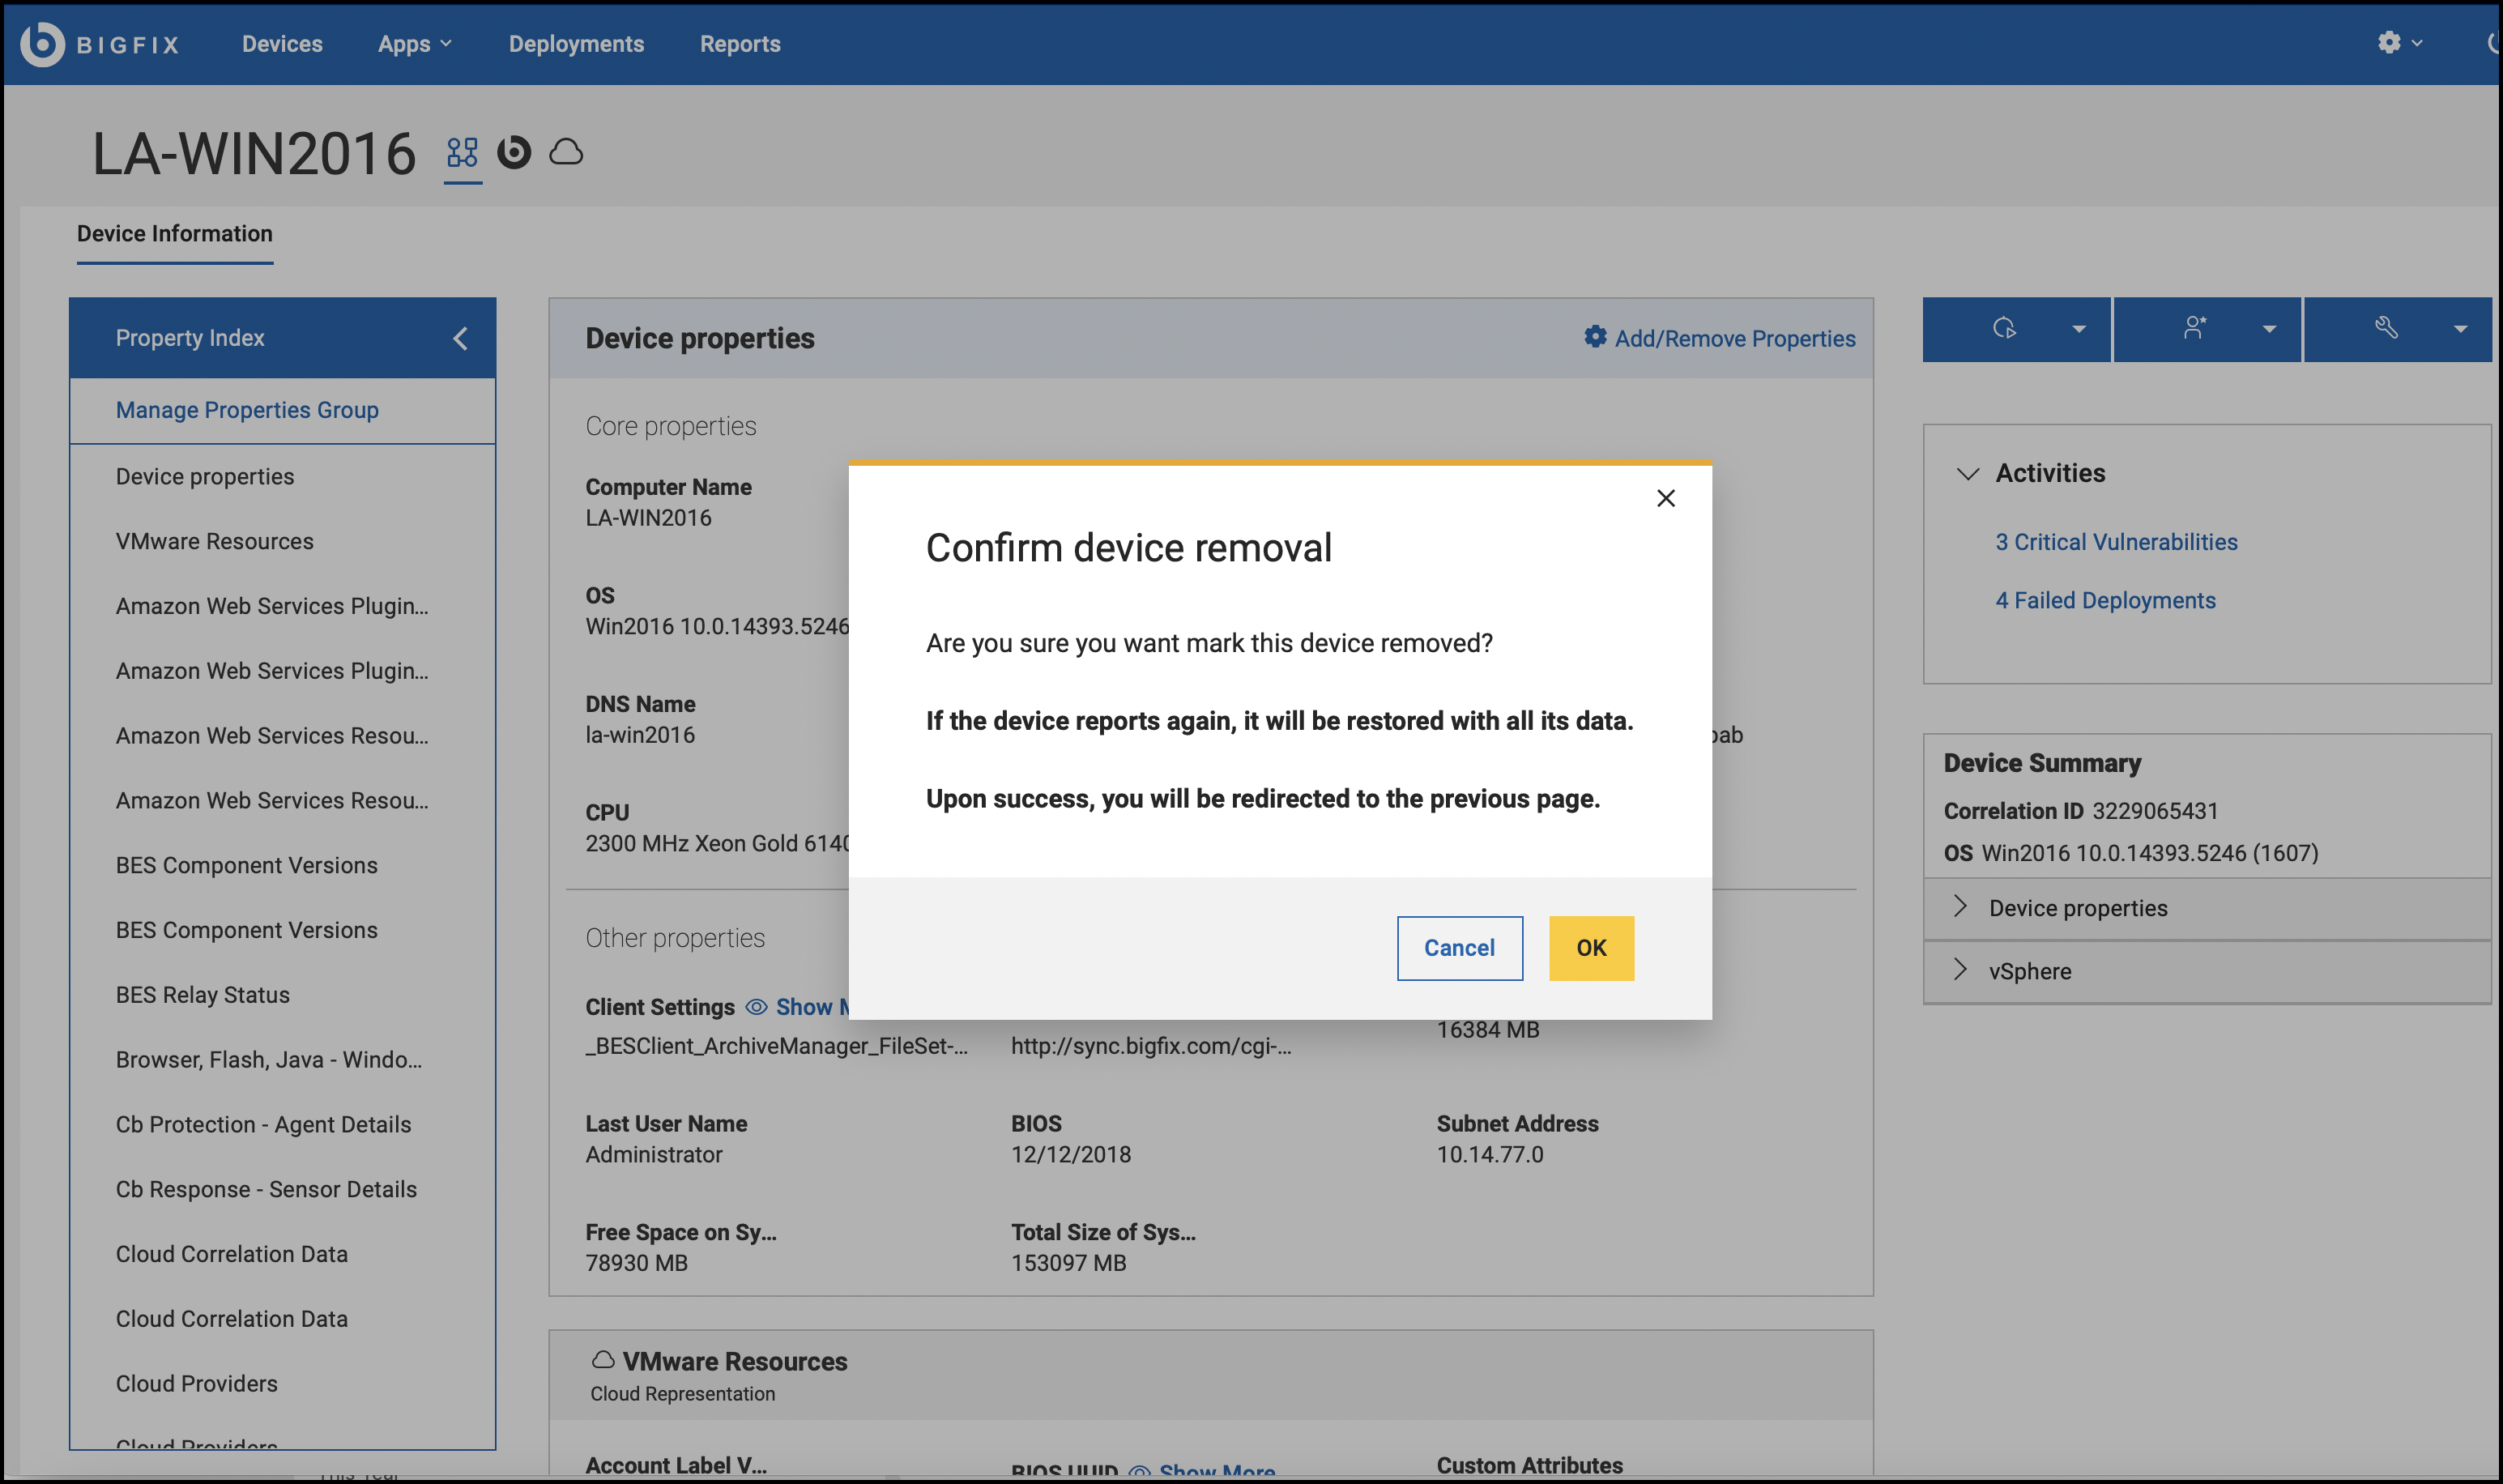This screenshot has width=2503, height=1484.
Task: Open the dropdown arrow beside the wrench button
Action: [2460, 329]
